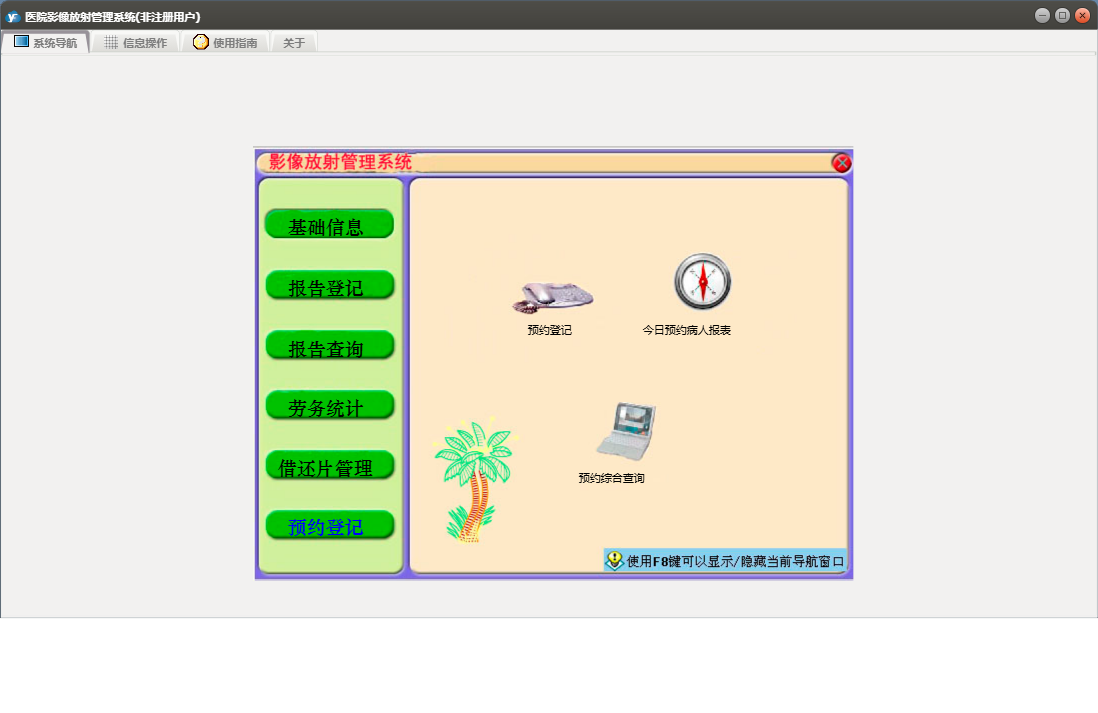
Task: Open the 报告登记 section
Action: pos(329,286)
